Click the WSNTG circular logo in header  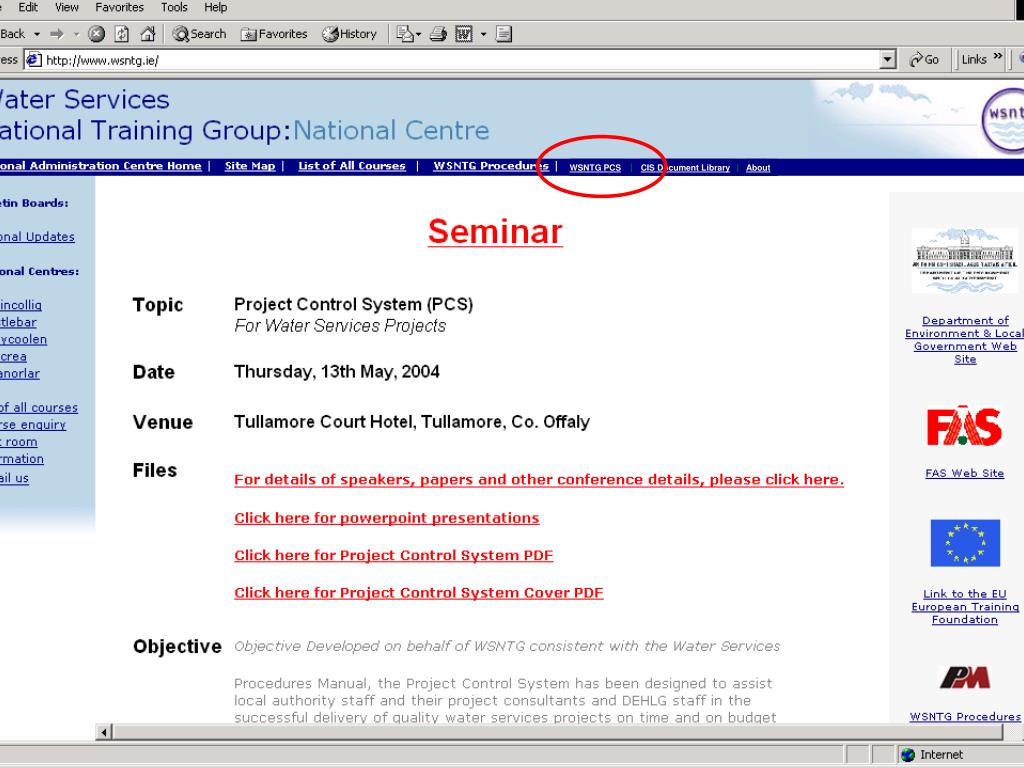(x=1003, y=121)
